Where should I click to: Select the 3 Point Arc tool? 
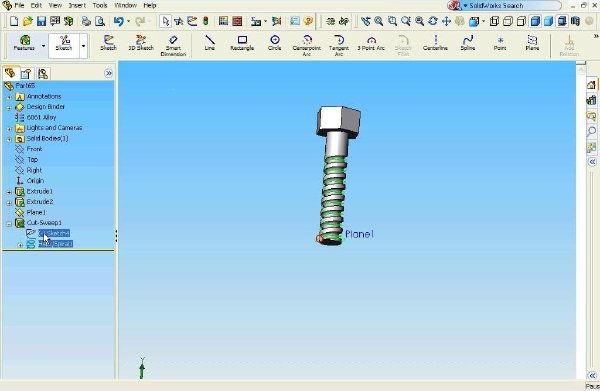371,43
